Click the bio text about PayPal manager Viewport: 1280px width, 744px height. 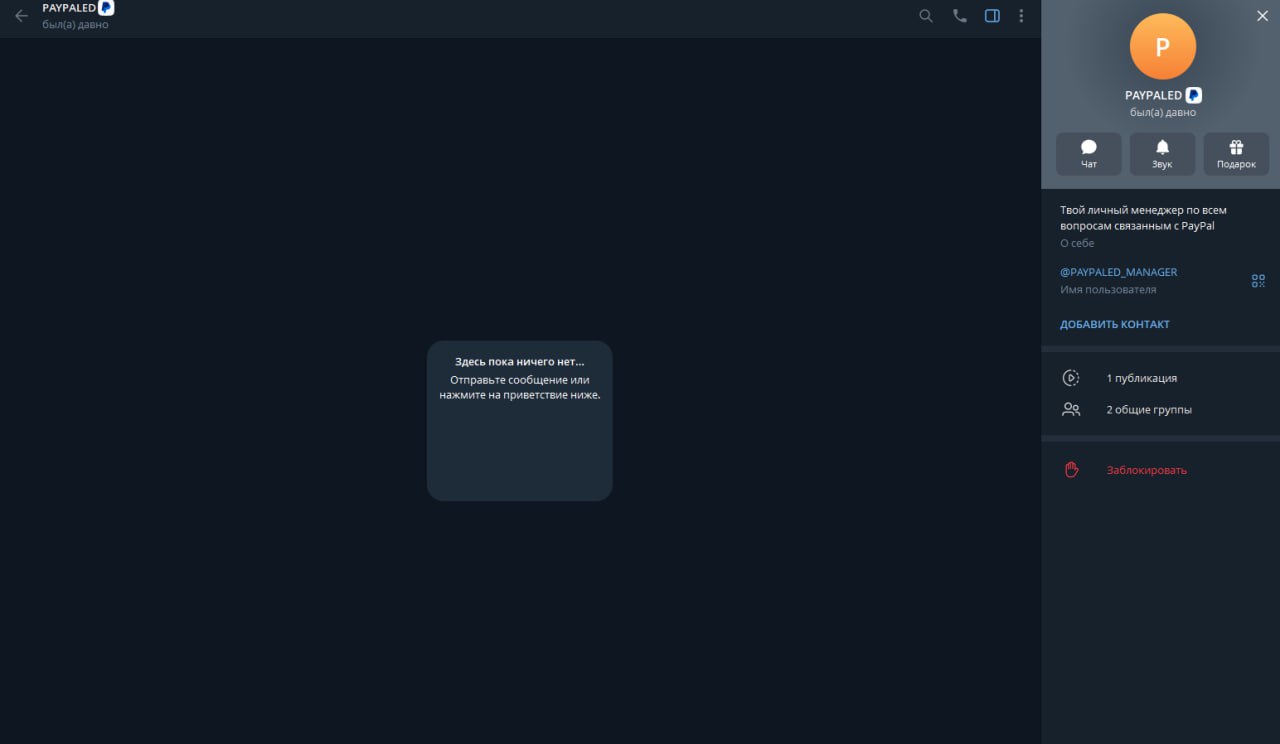tap(1143, 218)
